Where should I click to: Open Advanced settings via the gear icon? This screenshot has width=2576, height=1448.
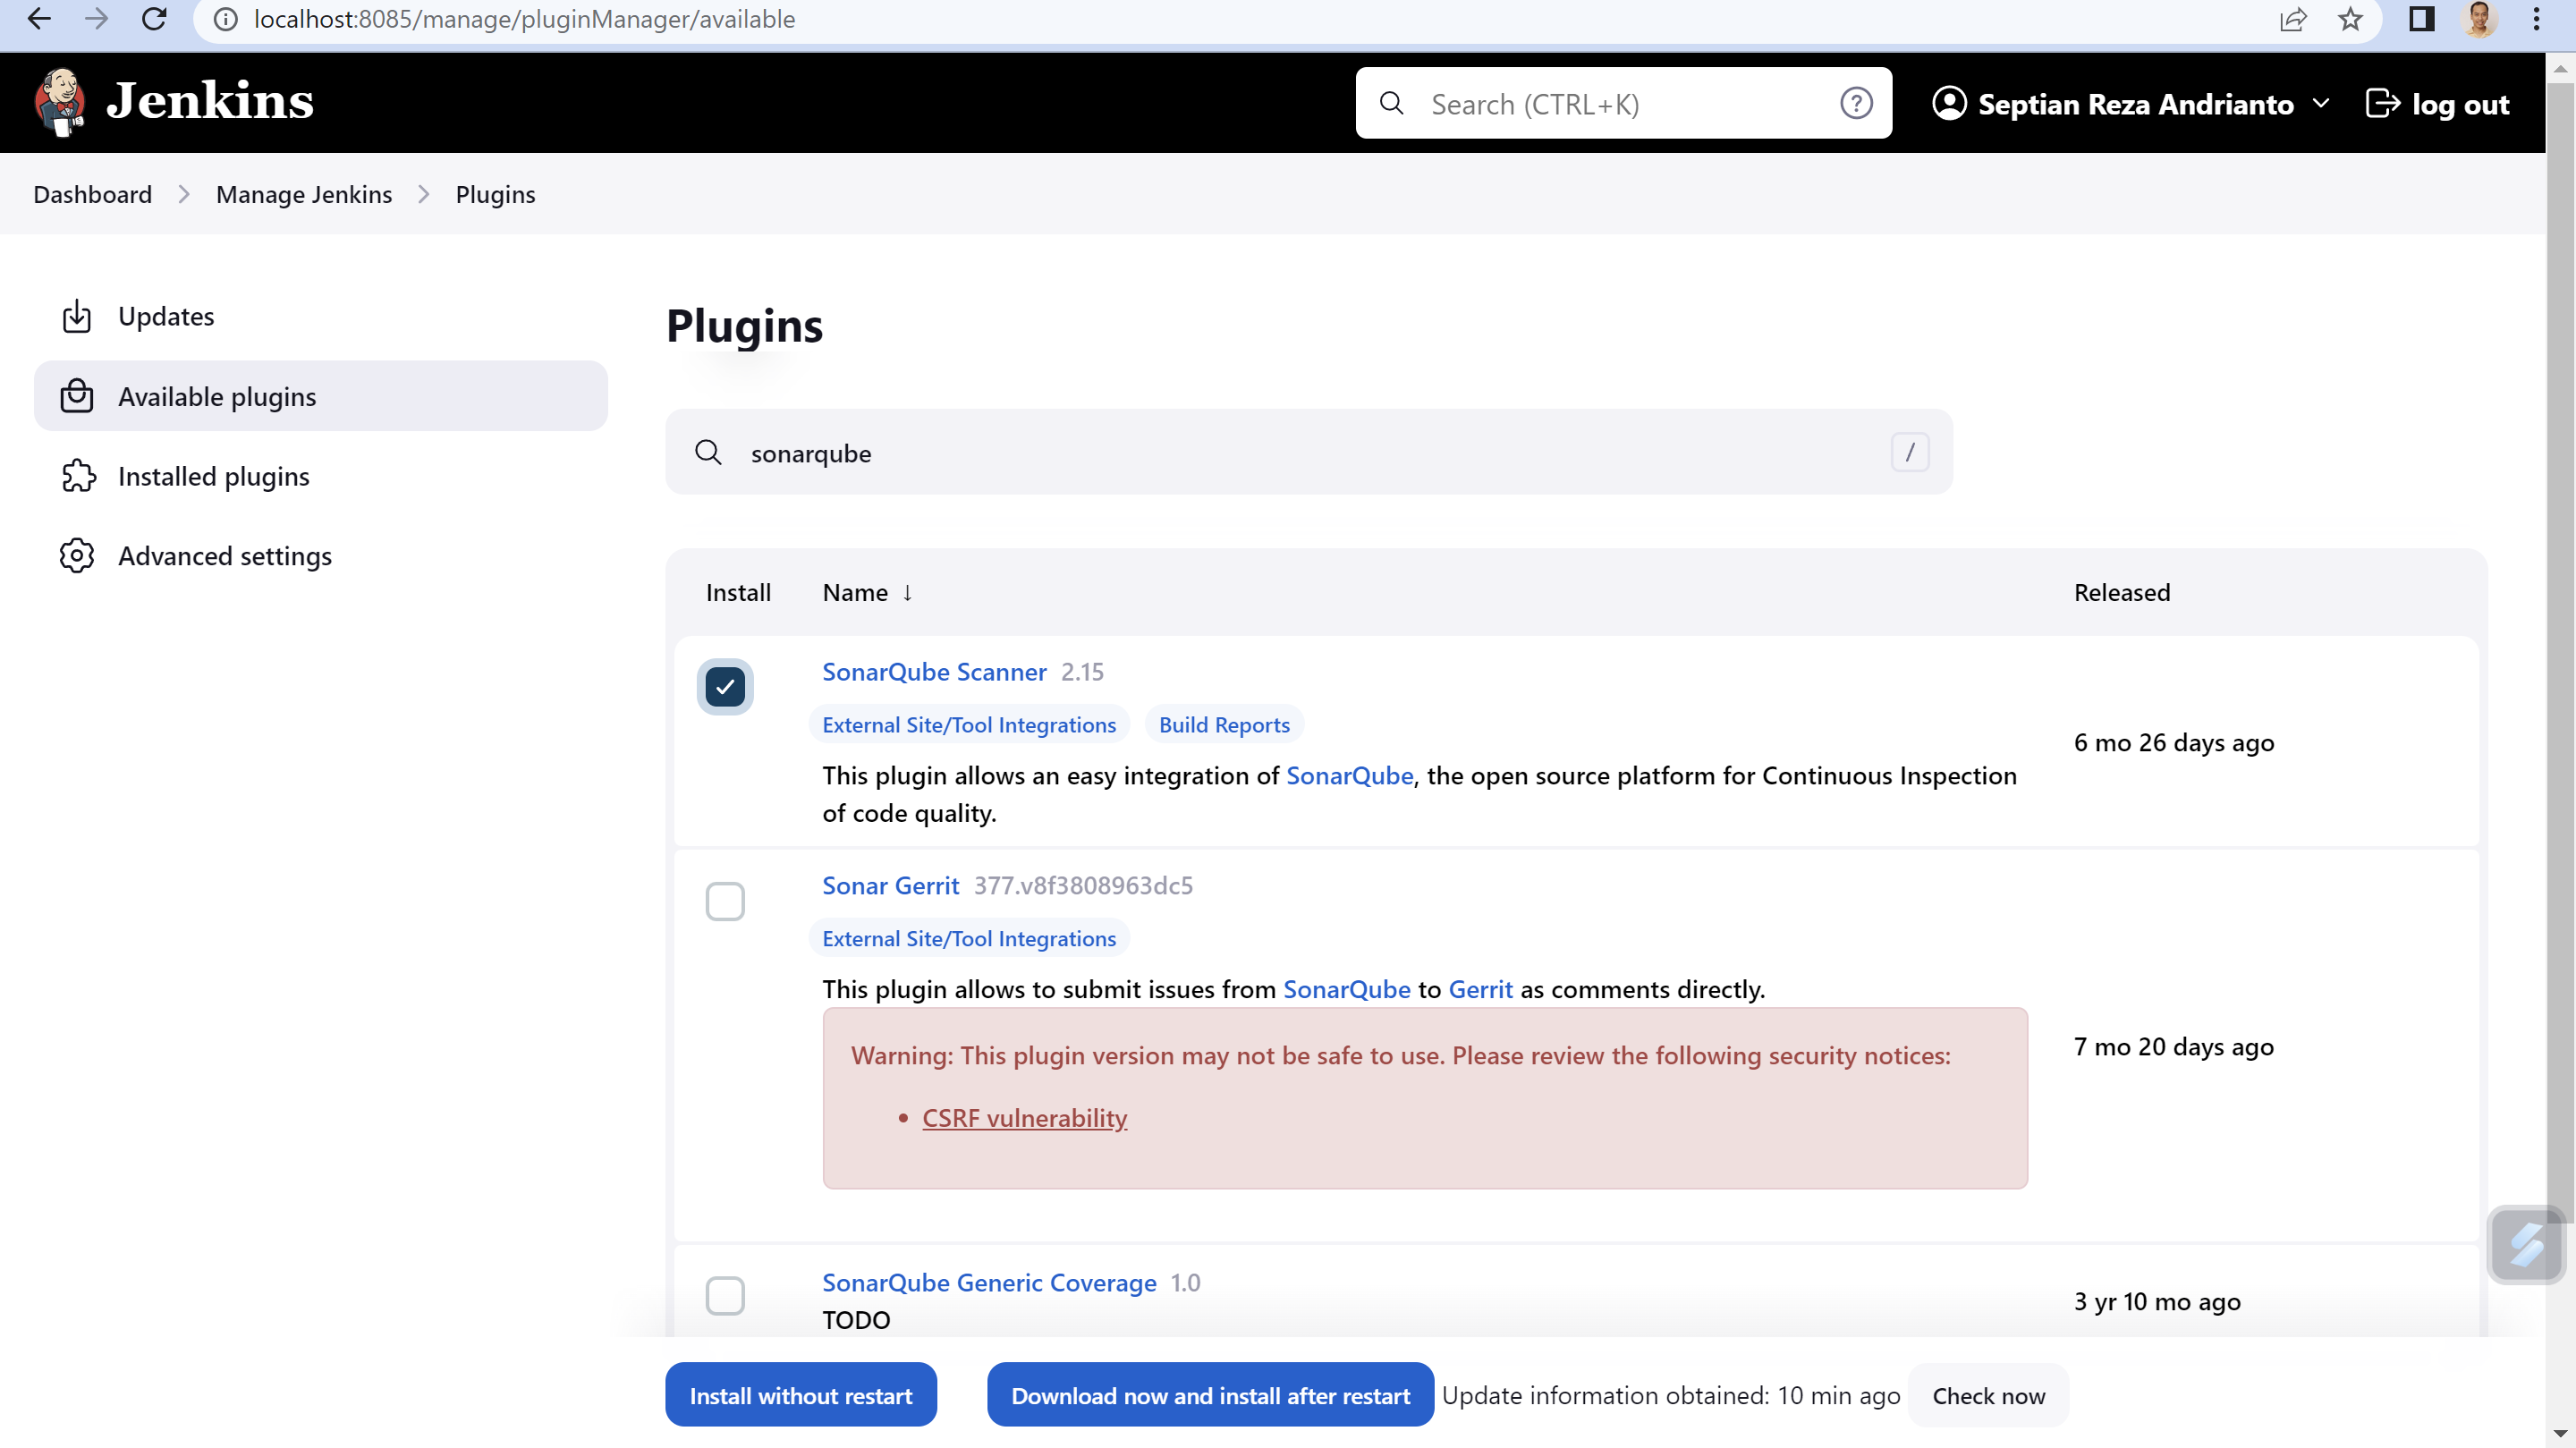[x=77, y=556]
